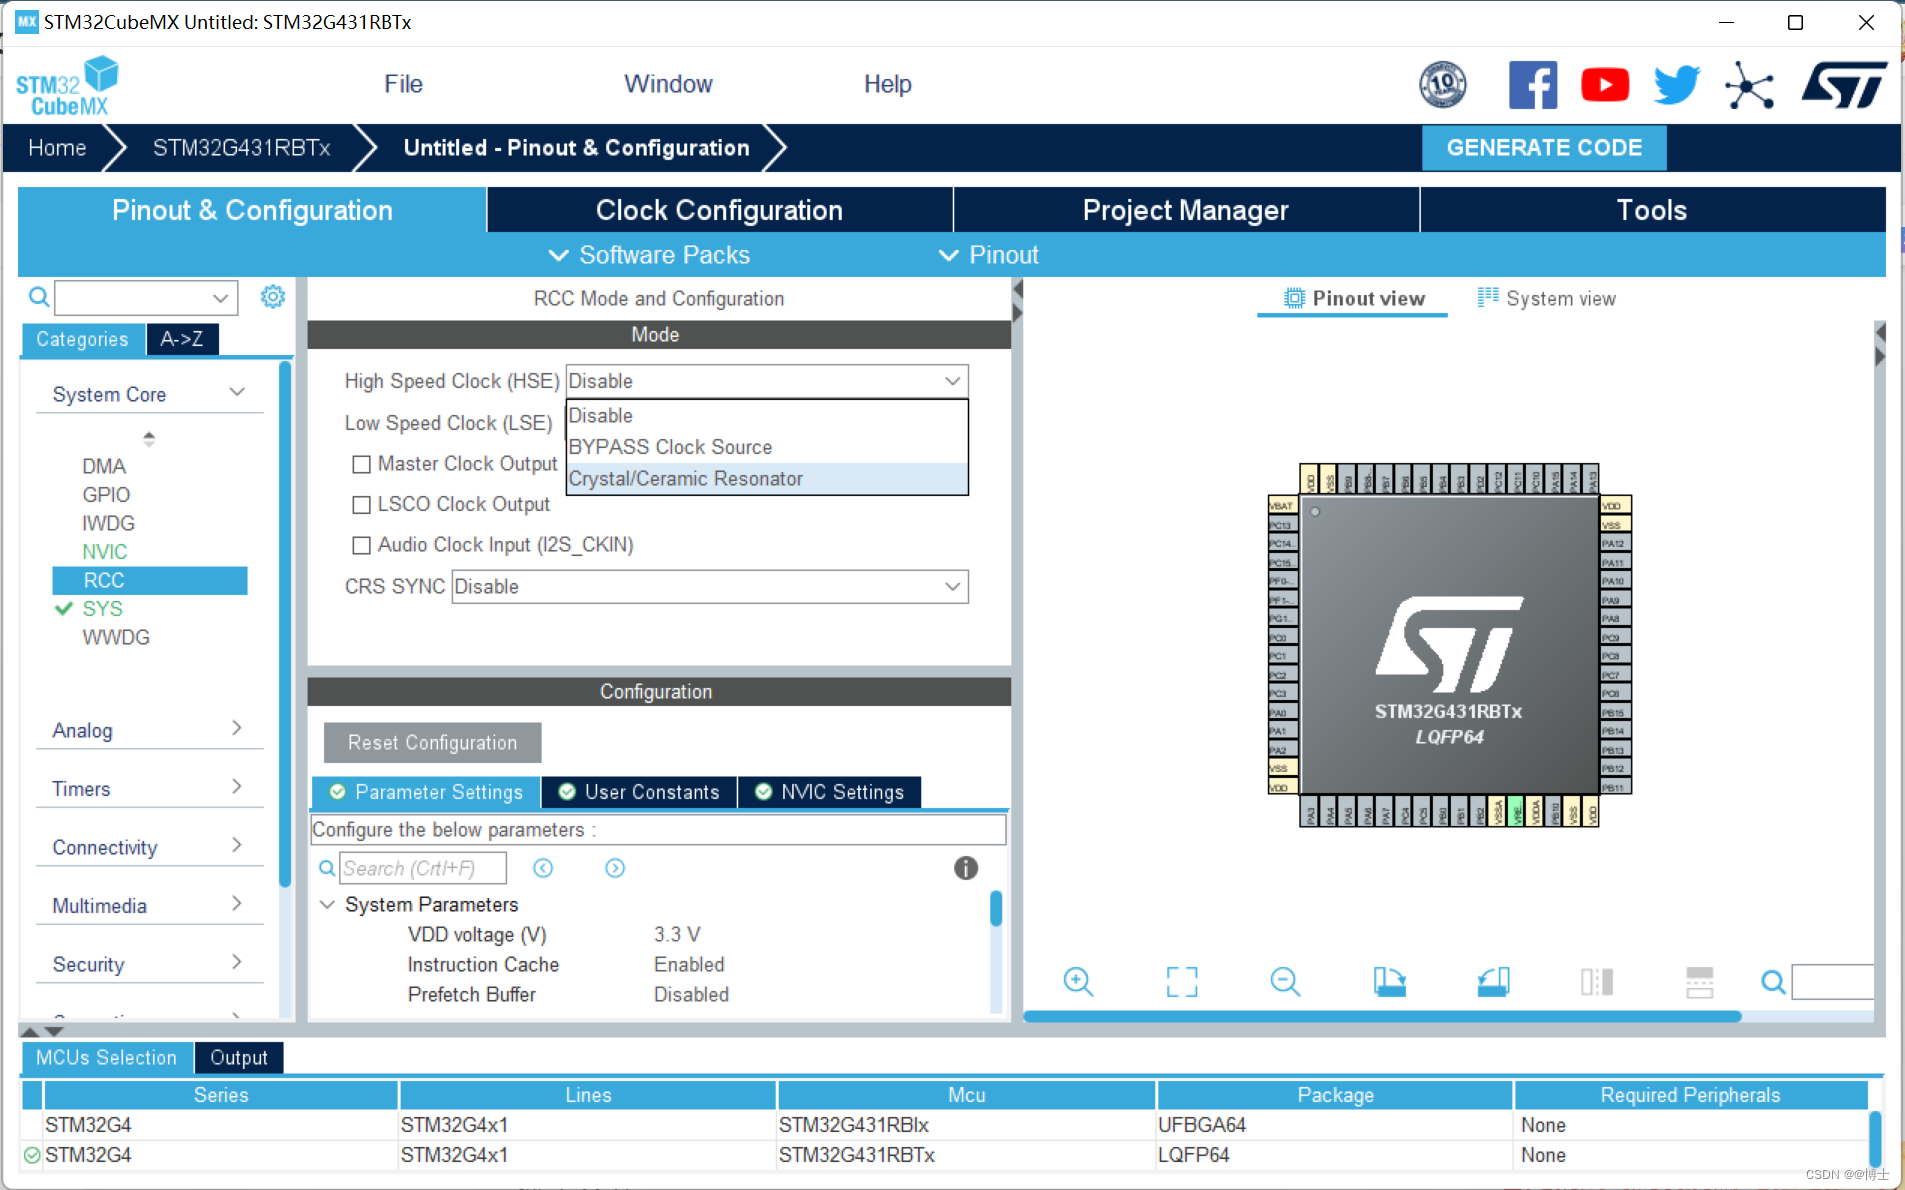Rotate the chip counterclockwise

(1493, 982)
